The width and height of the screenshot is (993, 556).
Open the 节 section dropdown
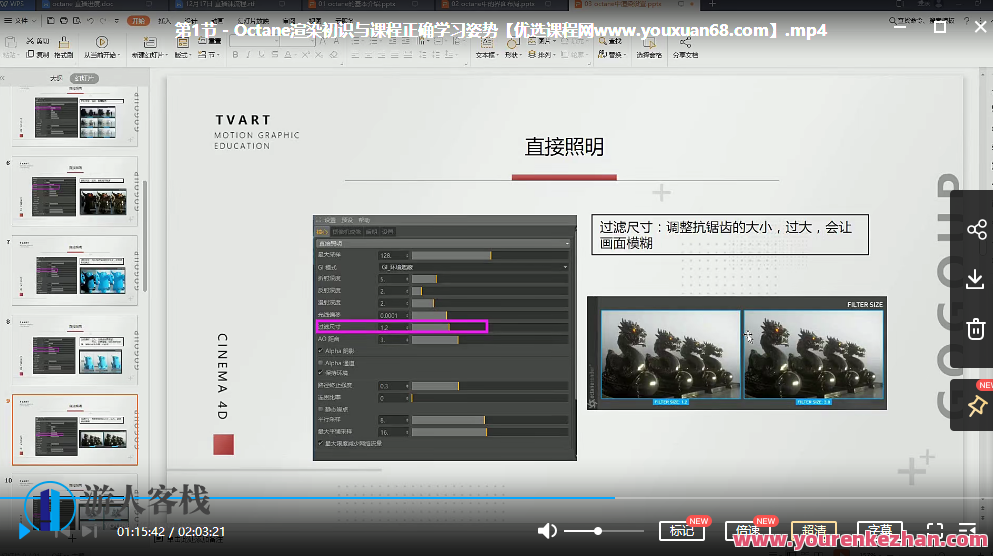point(208,55)
